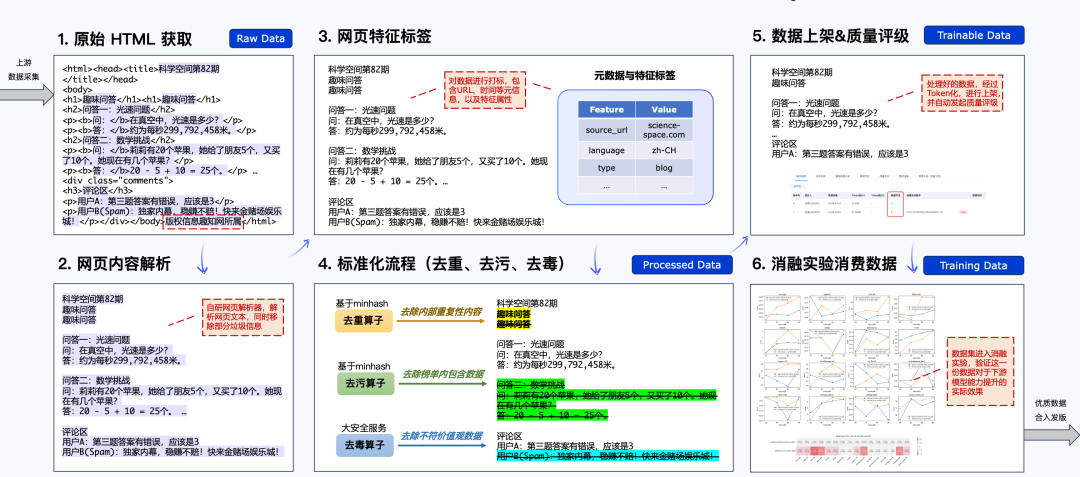Click the Training Data badge
The width and height of the screenshot is (1080, 477).
pos(973,265)
